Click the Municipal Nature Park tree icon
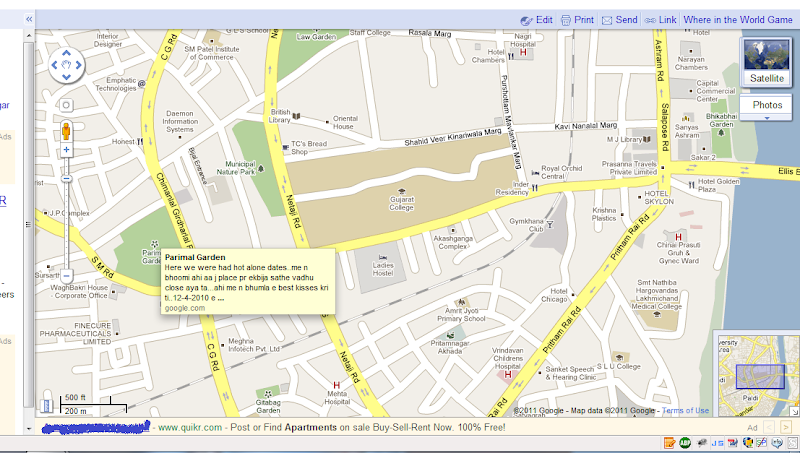 click(261, 168)
